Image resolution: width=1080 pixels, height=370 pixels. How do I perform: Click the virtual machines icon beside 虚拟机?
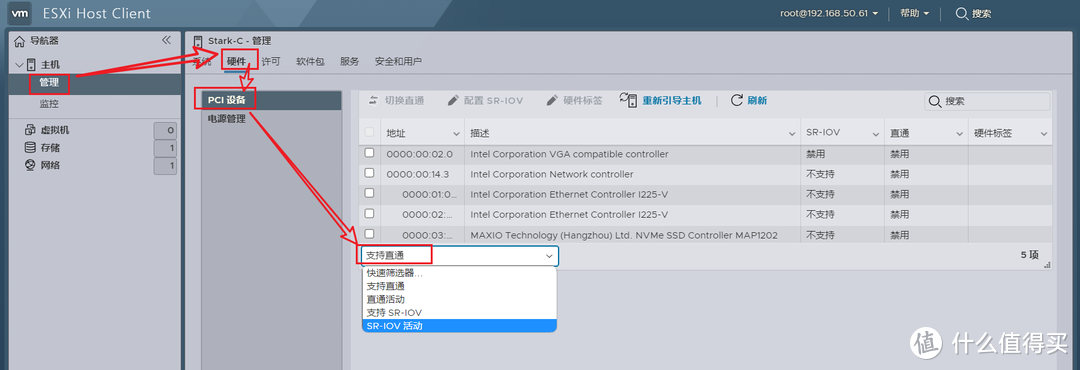(x=30, y=130)
